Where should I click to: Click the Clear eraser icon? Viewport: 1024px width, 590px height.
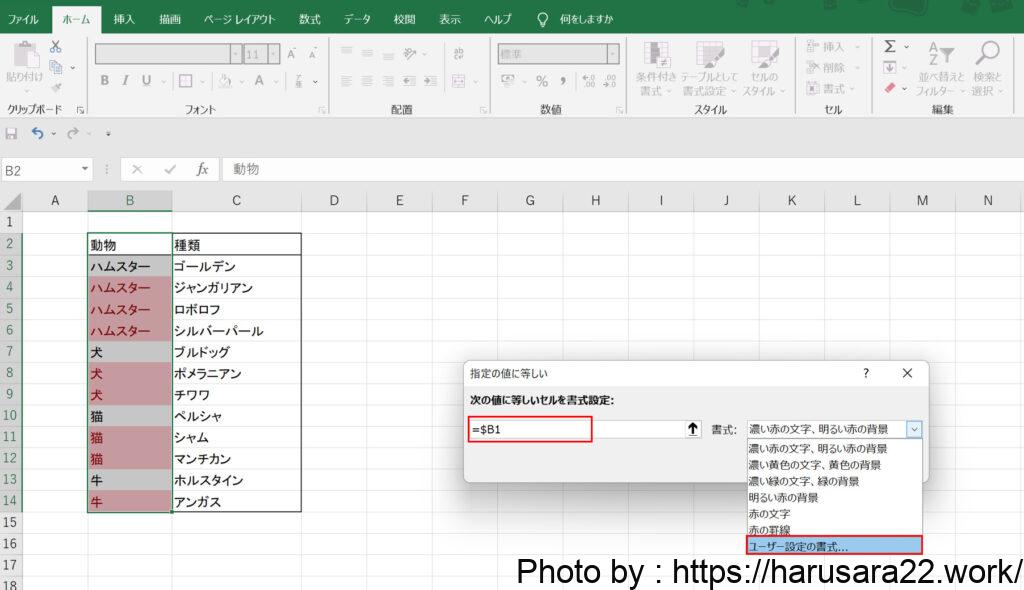coord(889,88)
